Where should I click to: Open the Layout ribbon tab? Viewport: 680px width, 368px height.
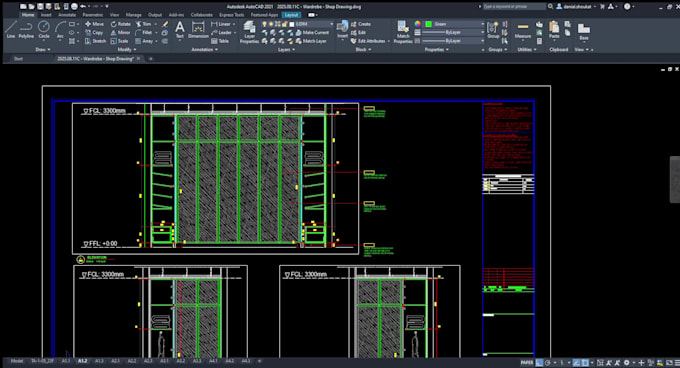click(x=291, y=15)
